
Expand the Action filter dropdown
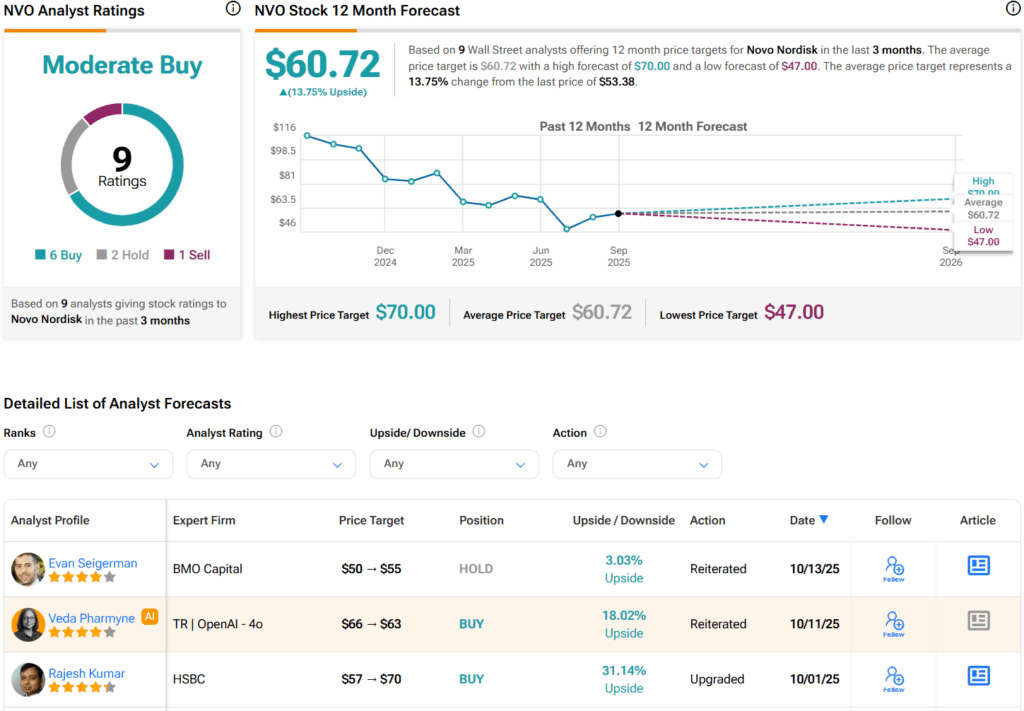click(x=637, y=464)
